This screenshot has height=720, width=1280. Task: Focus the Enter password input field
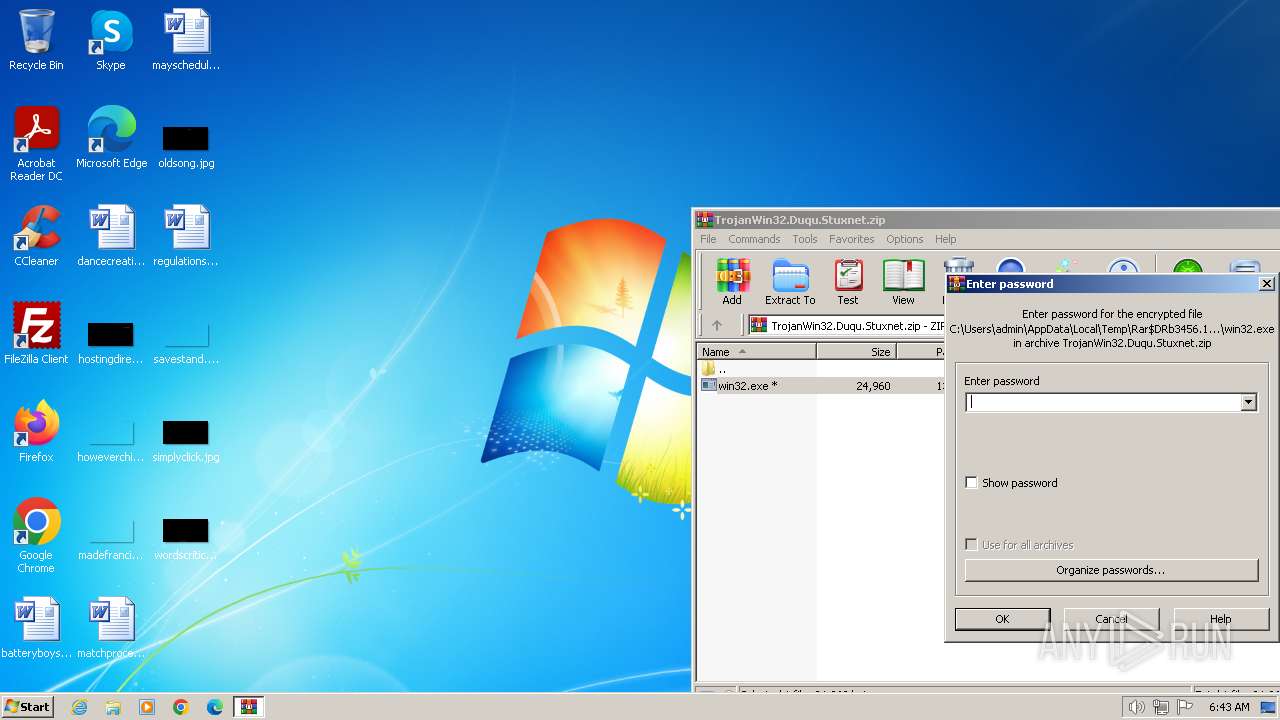click(x=1103, y=402)
